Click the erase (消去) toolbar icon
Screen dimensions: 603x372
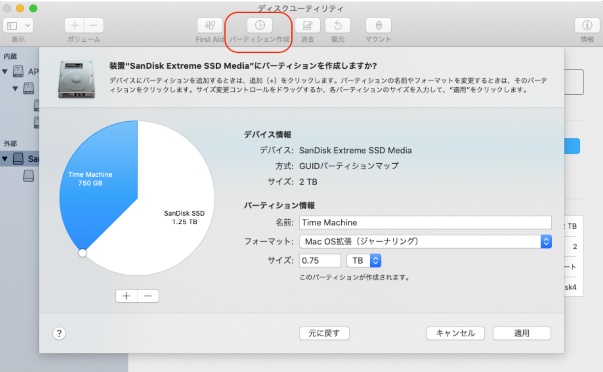(307, 26)
